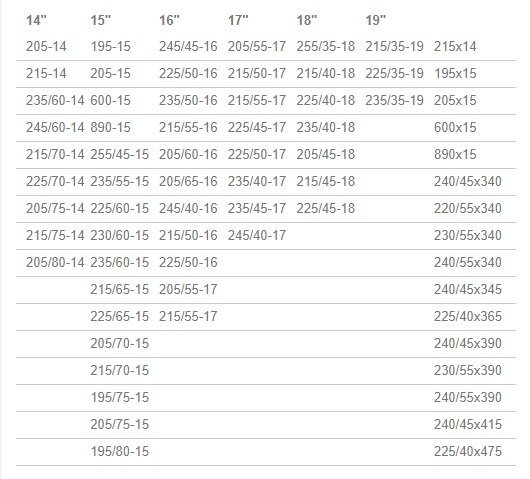Select tire size 230/55x390

(468, 370)
